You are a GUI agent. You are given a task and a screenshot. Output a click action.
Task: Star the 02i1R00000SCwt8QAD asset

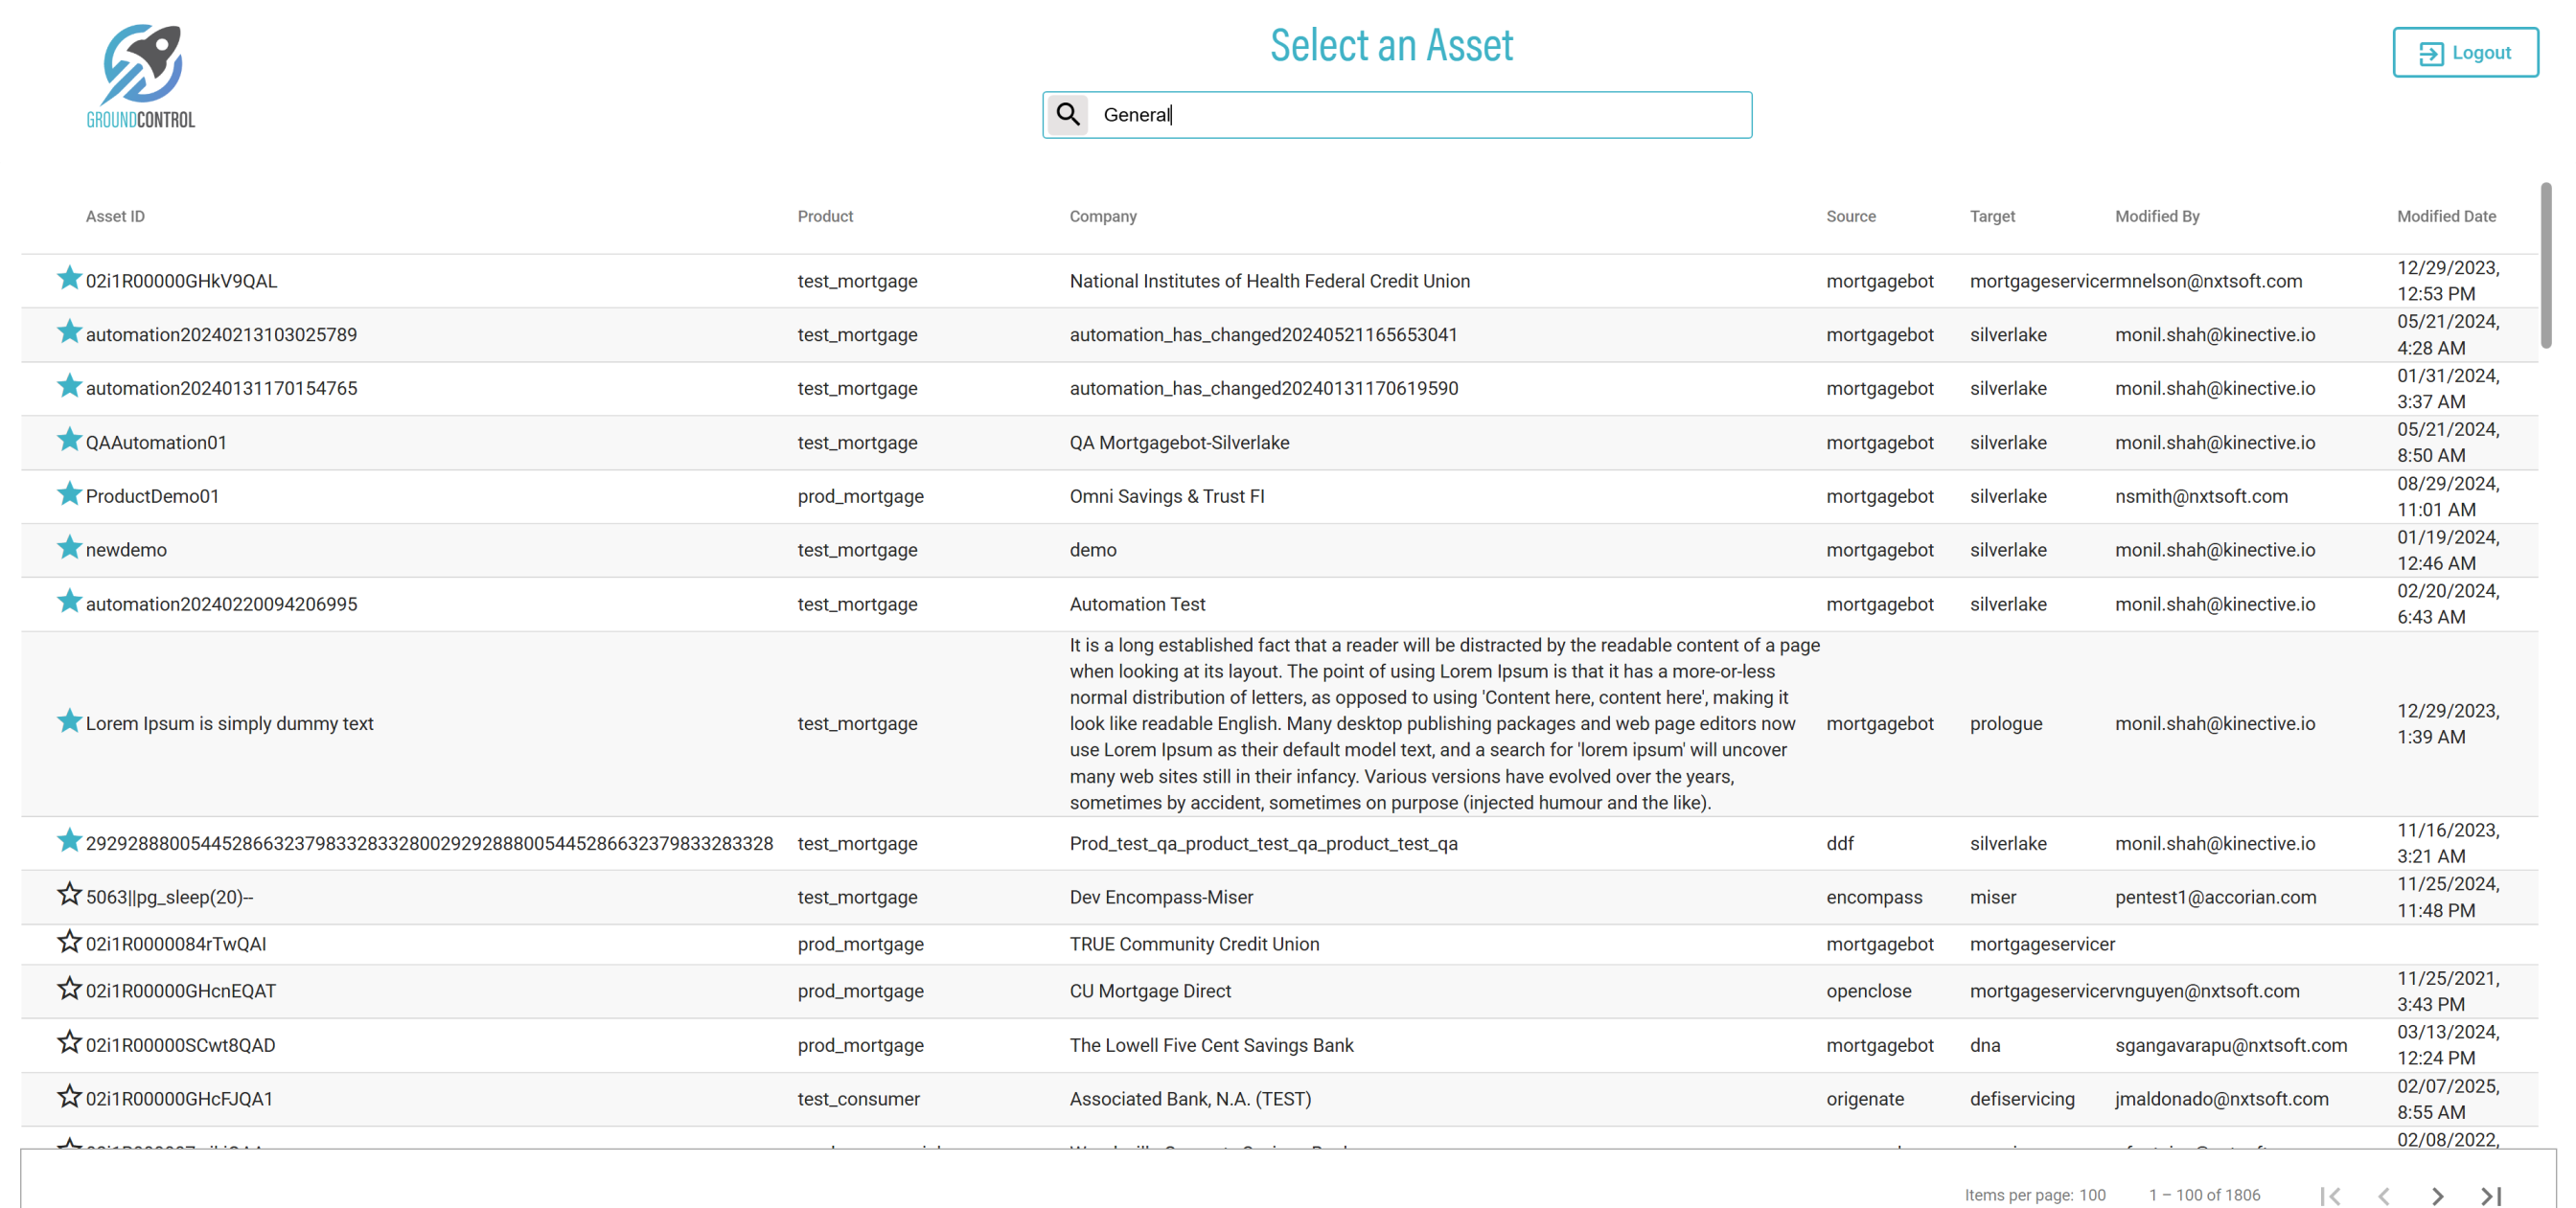coord(69,1042)
